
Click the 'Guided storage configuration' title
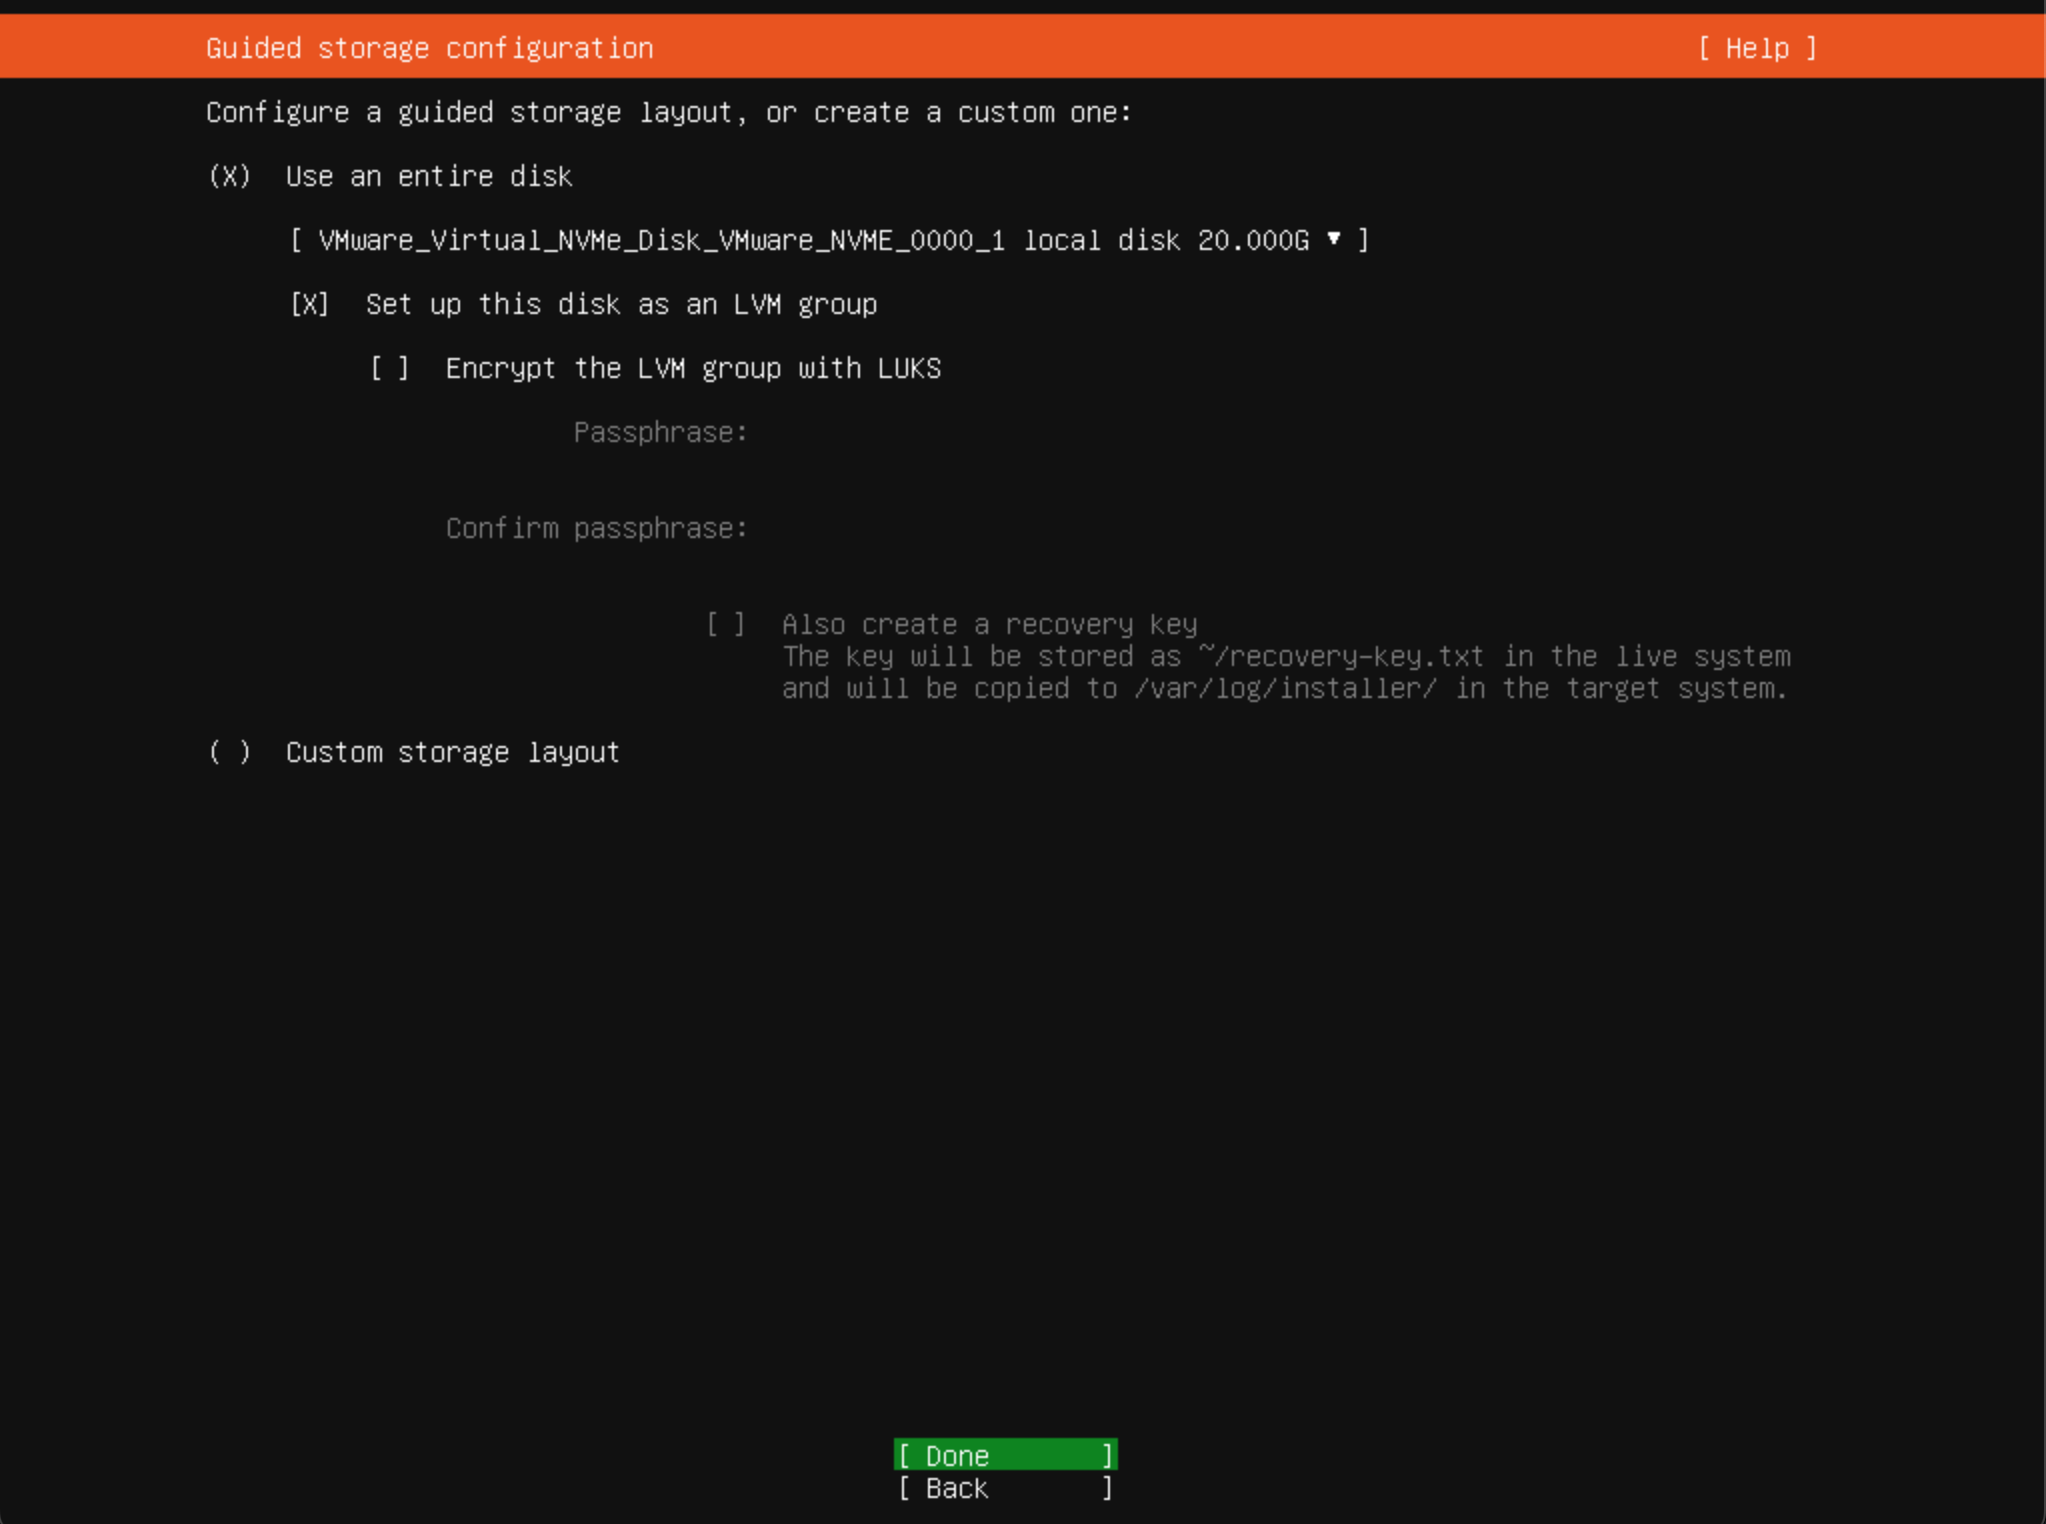[429, 48]
